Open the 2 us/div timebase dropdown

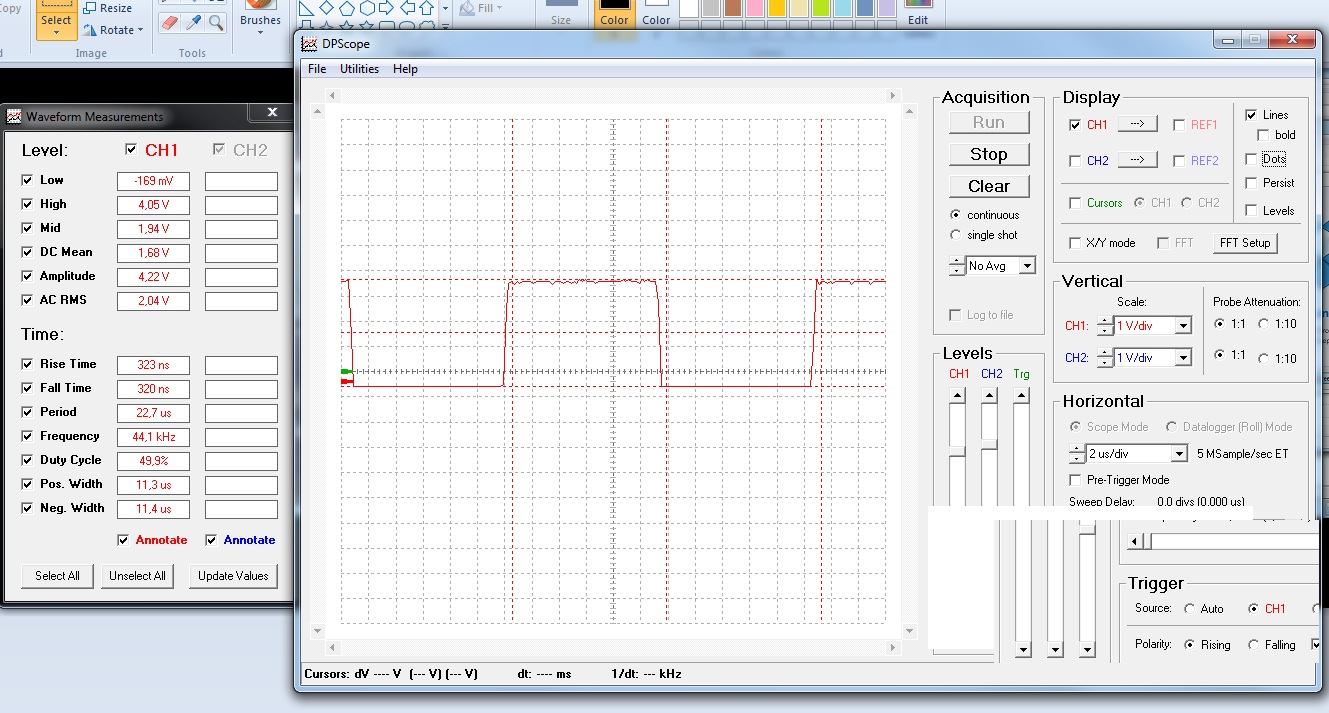click(1178, 454)
